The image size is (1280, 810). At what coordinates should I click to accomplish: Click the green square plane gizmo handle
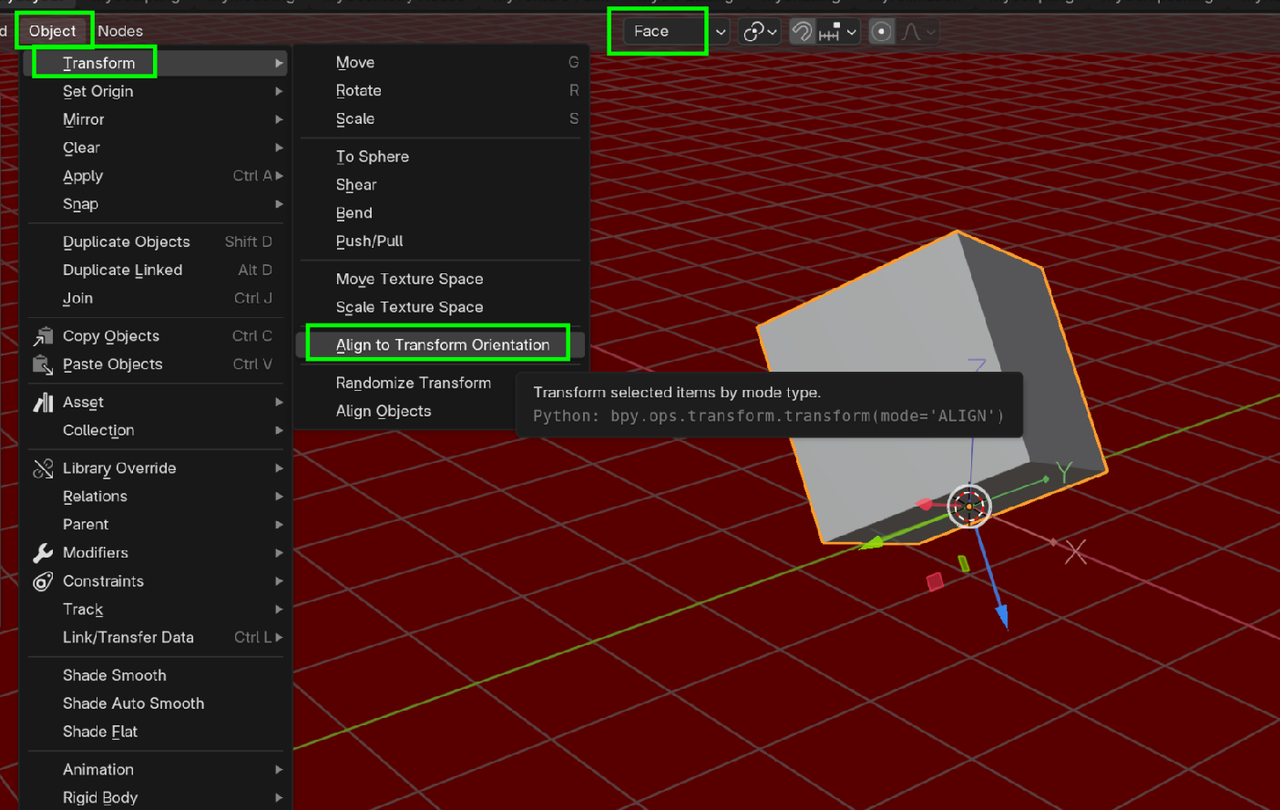point(963,563)
